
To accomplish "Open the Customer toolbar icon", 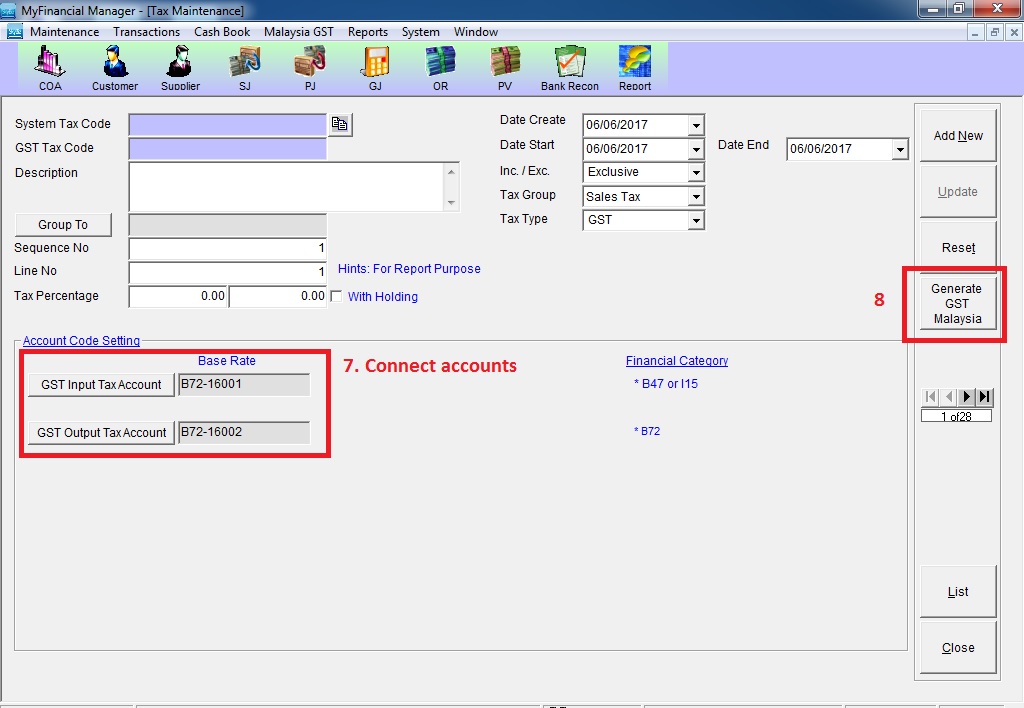I will [x=115, y=66].
